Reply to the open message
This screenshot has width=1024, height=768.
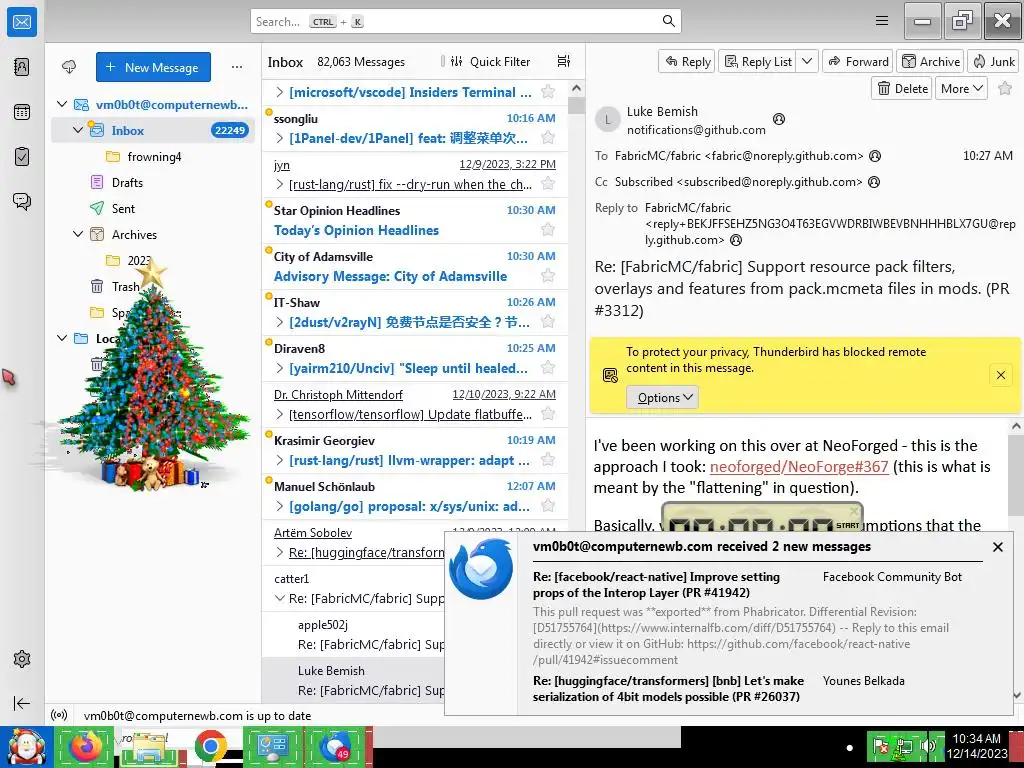click(x=687, y=61)
